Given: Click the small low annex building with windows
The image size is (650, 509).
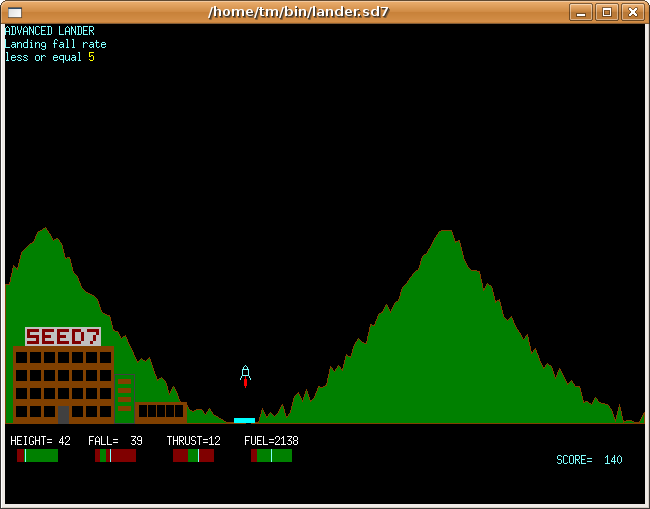Looking at the screenshot, I should (x=161, y=412).
